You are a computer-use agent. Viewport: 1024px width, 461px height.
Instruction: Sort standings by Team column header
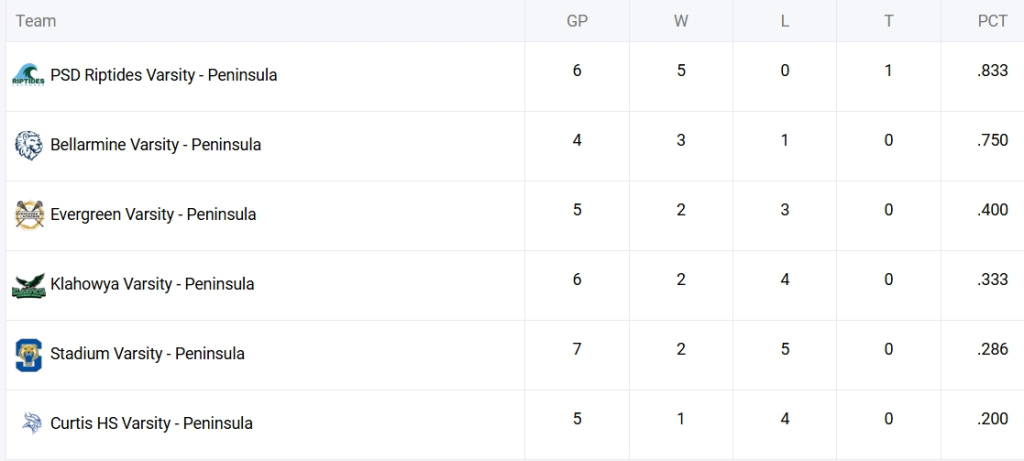(36, 21)
